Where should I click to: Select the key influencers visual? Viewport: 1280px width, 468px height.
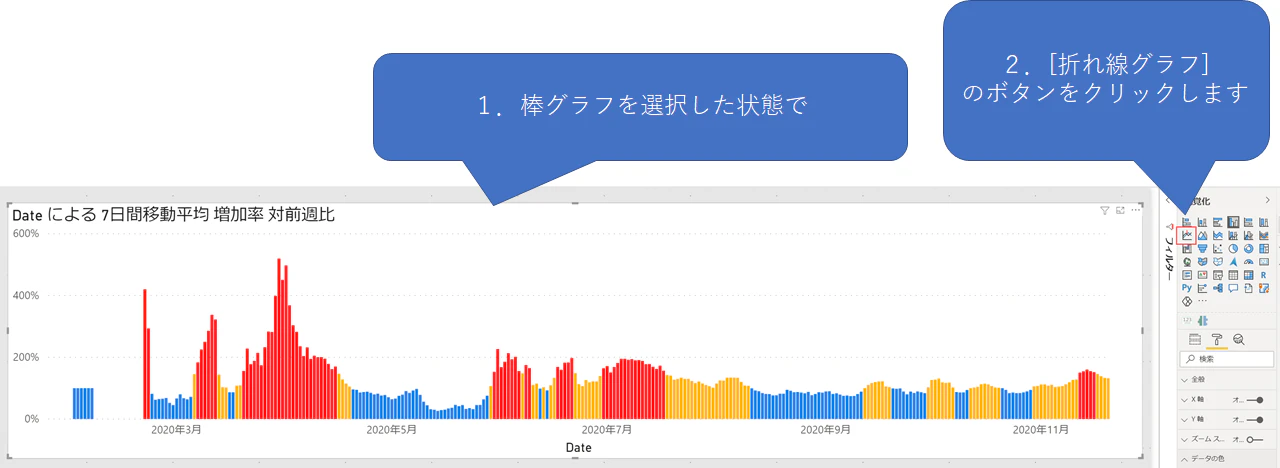pos(1202,288)
